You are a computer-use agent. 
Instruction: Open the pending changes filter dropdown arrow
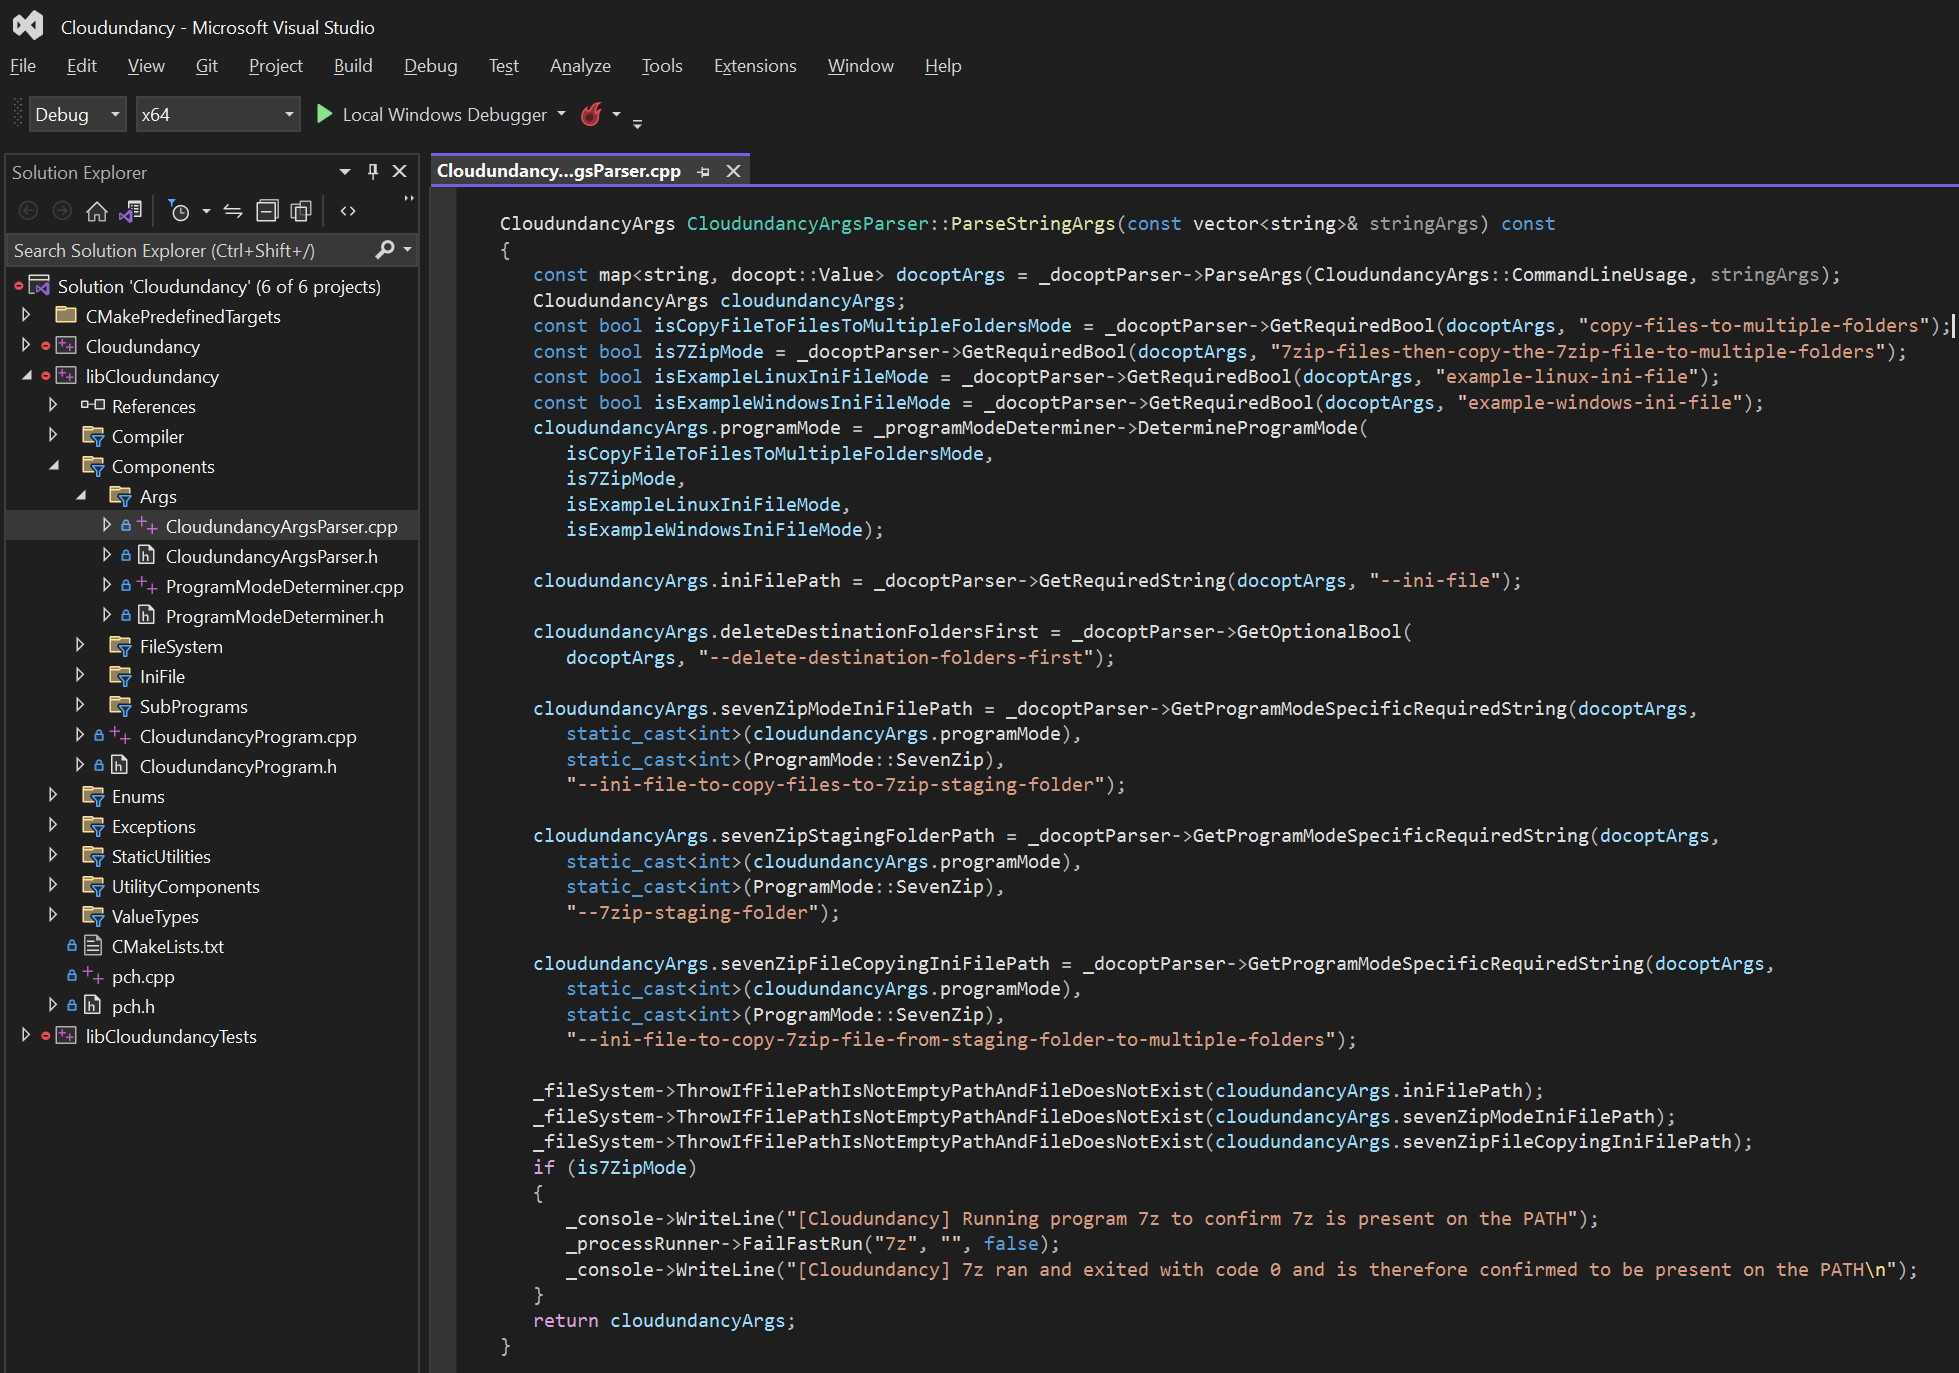206,211
